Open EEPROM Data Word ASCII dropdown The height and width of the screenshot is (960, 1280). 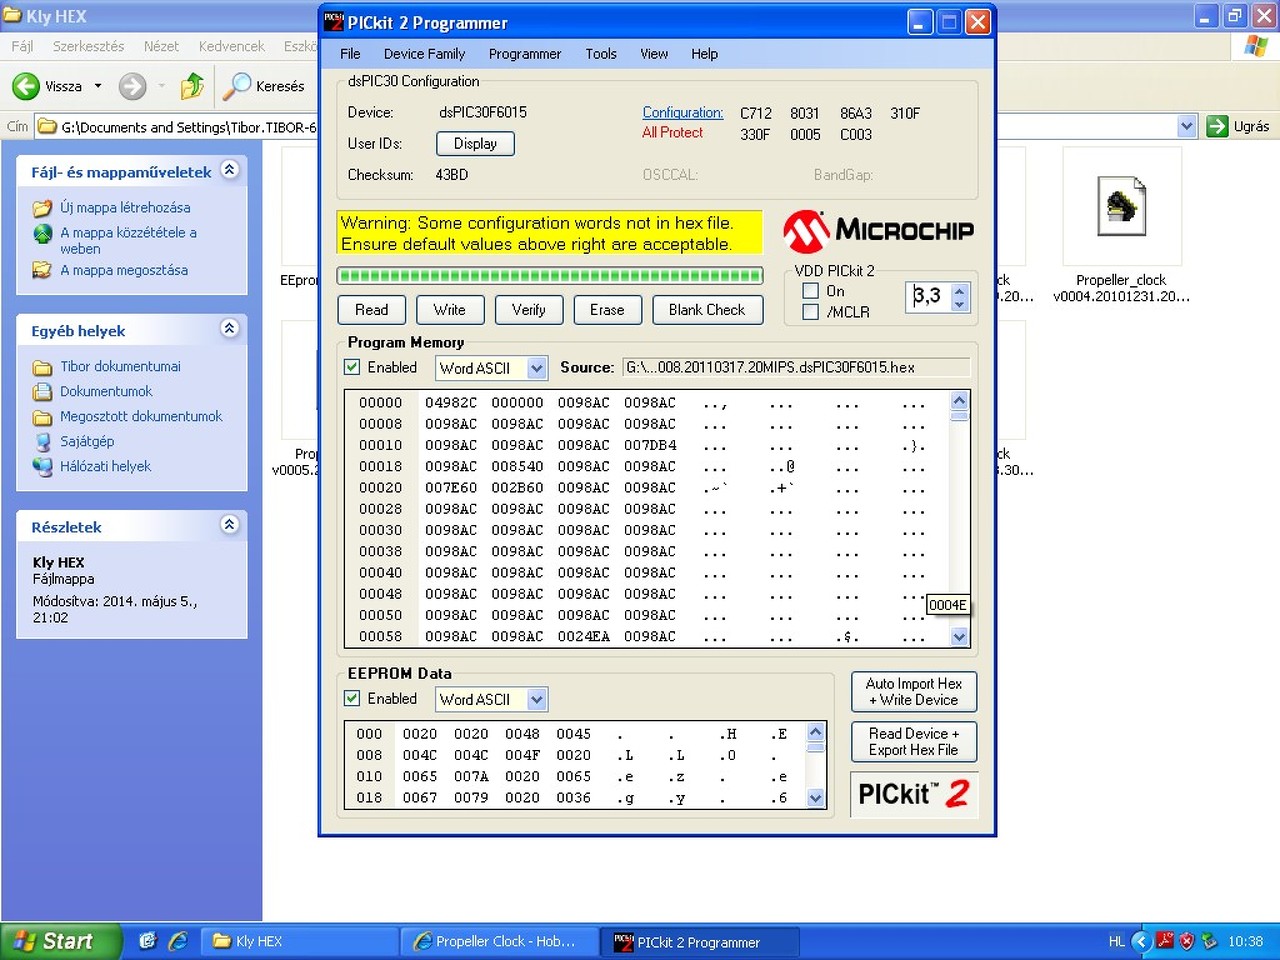(537, 700)
